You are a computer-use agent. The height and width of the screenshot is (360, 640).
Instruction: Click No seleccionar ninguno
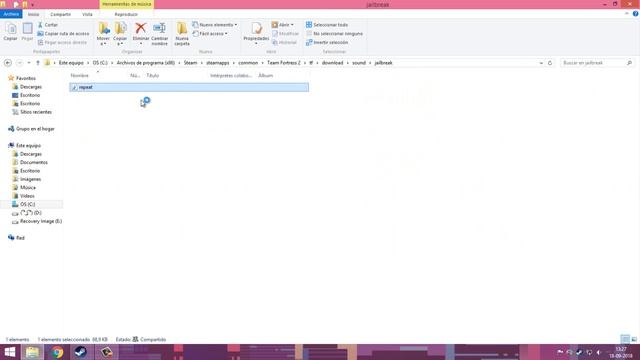[x=334, y=33]
